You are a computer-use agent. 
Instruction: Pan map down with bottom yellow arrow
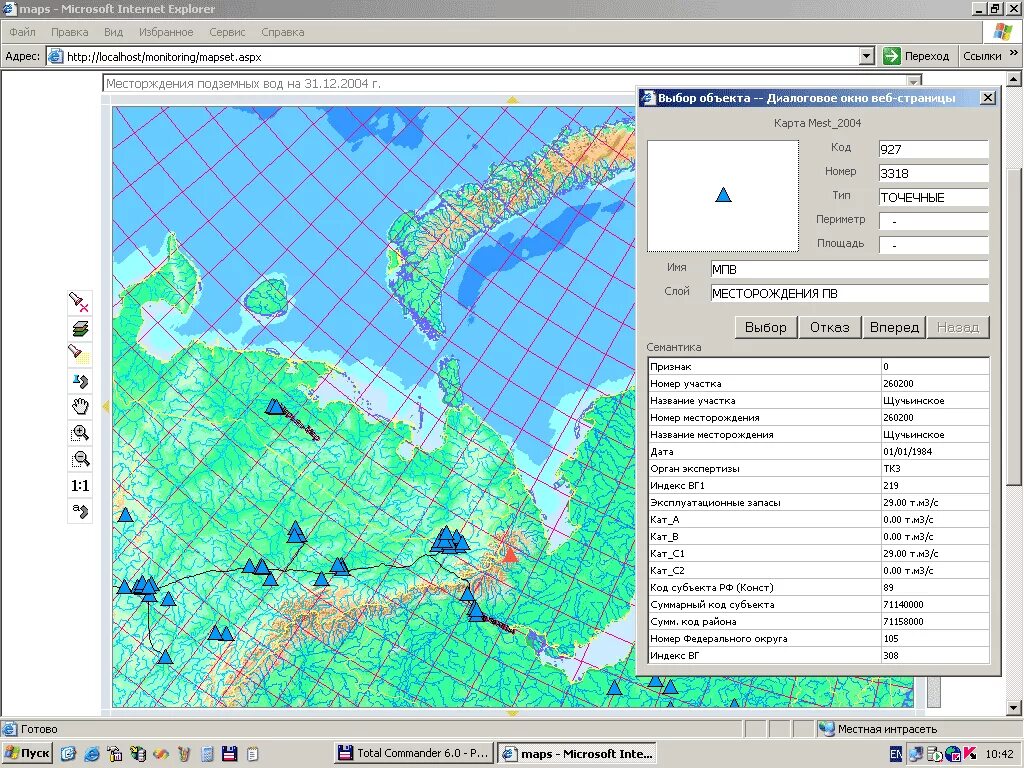(x=513, y=714)
